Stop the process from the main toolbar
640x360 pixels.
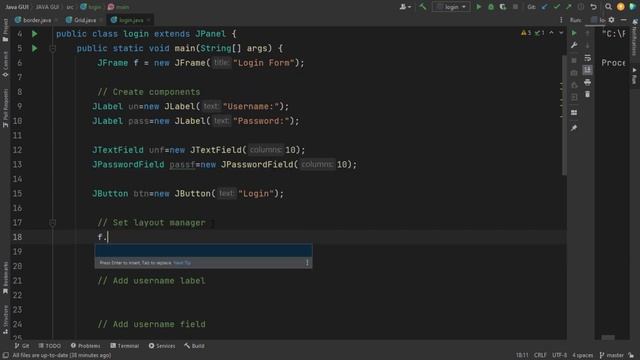(515, 7)
